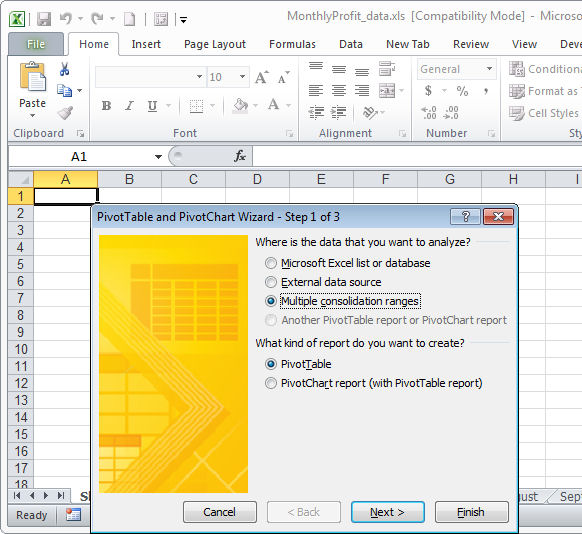Expand the Copy dropdown arrow

79,91
